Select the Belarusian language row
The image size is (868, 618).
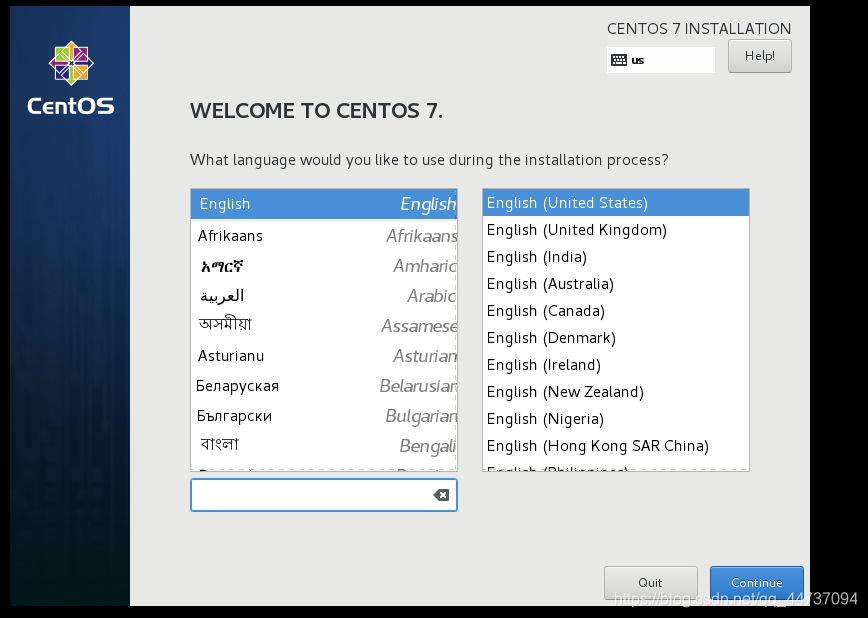(x=324, y=385)
